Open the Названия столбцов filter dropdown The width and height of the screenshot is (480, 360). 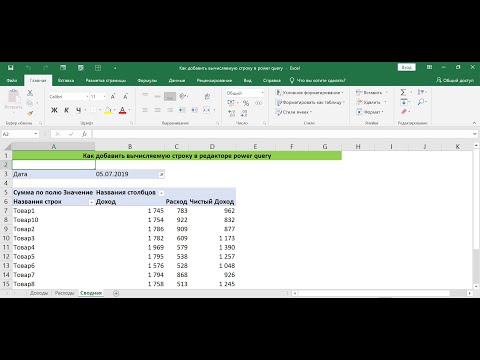pos(161,193)
